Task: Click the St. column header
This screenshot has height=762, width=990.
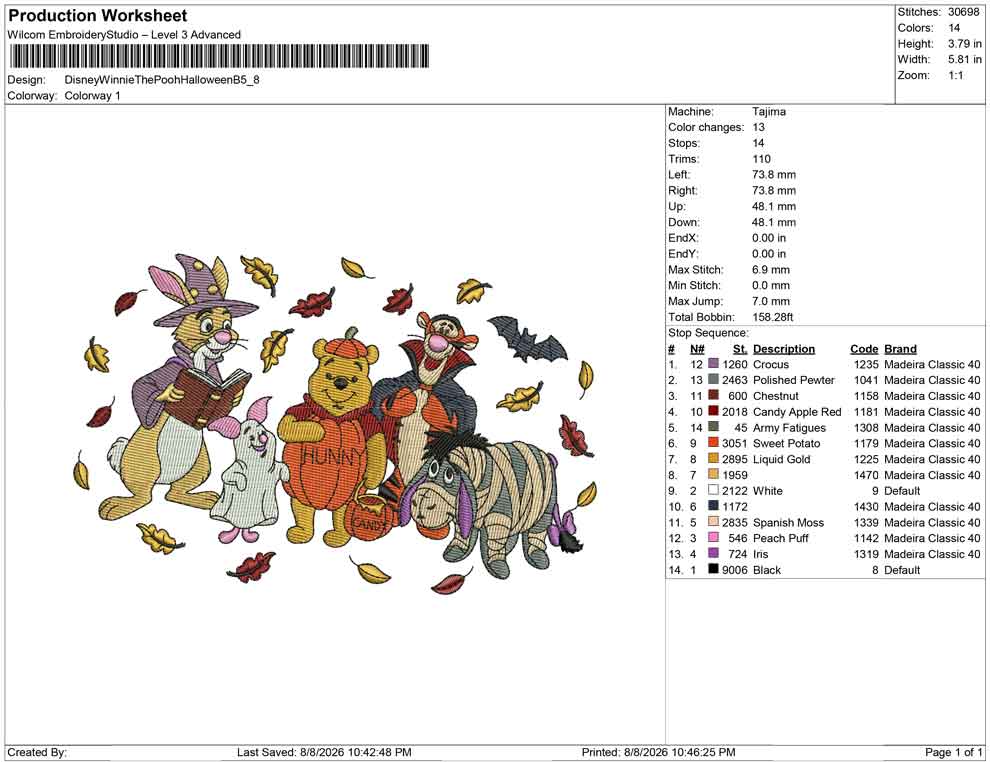Action: (740, 348)
